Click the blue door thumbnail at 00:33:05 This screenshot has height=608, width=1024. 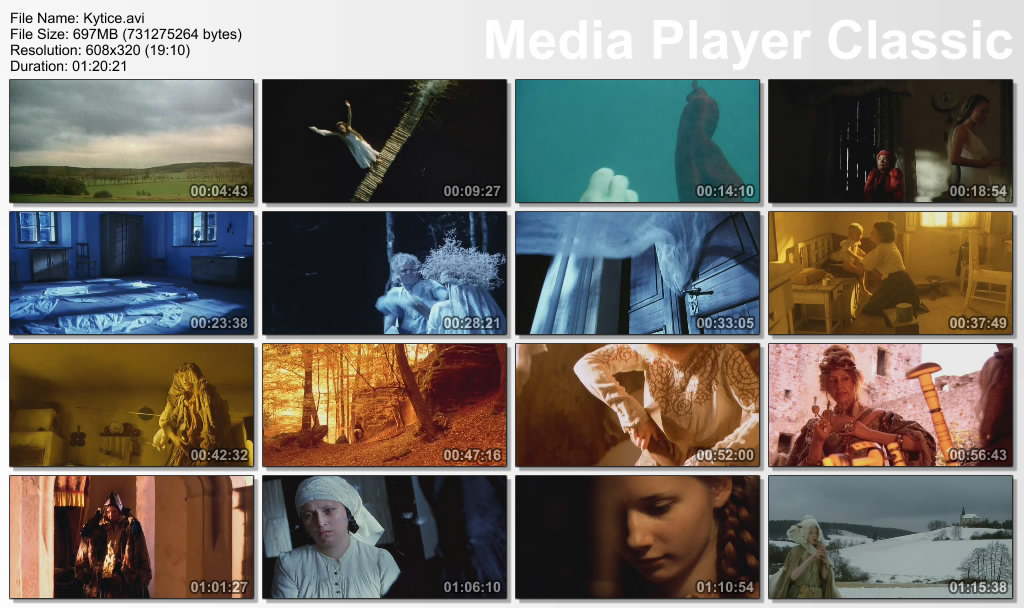(637, 272)
